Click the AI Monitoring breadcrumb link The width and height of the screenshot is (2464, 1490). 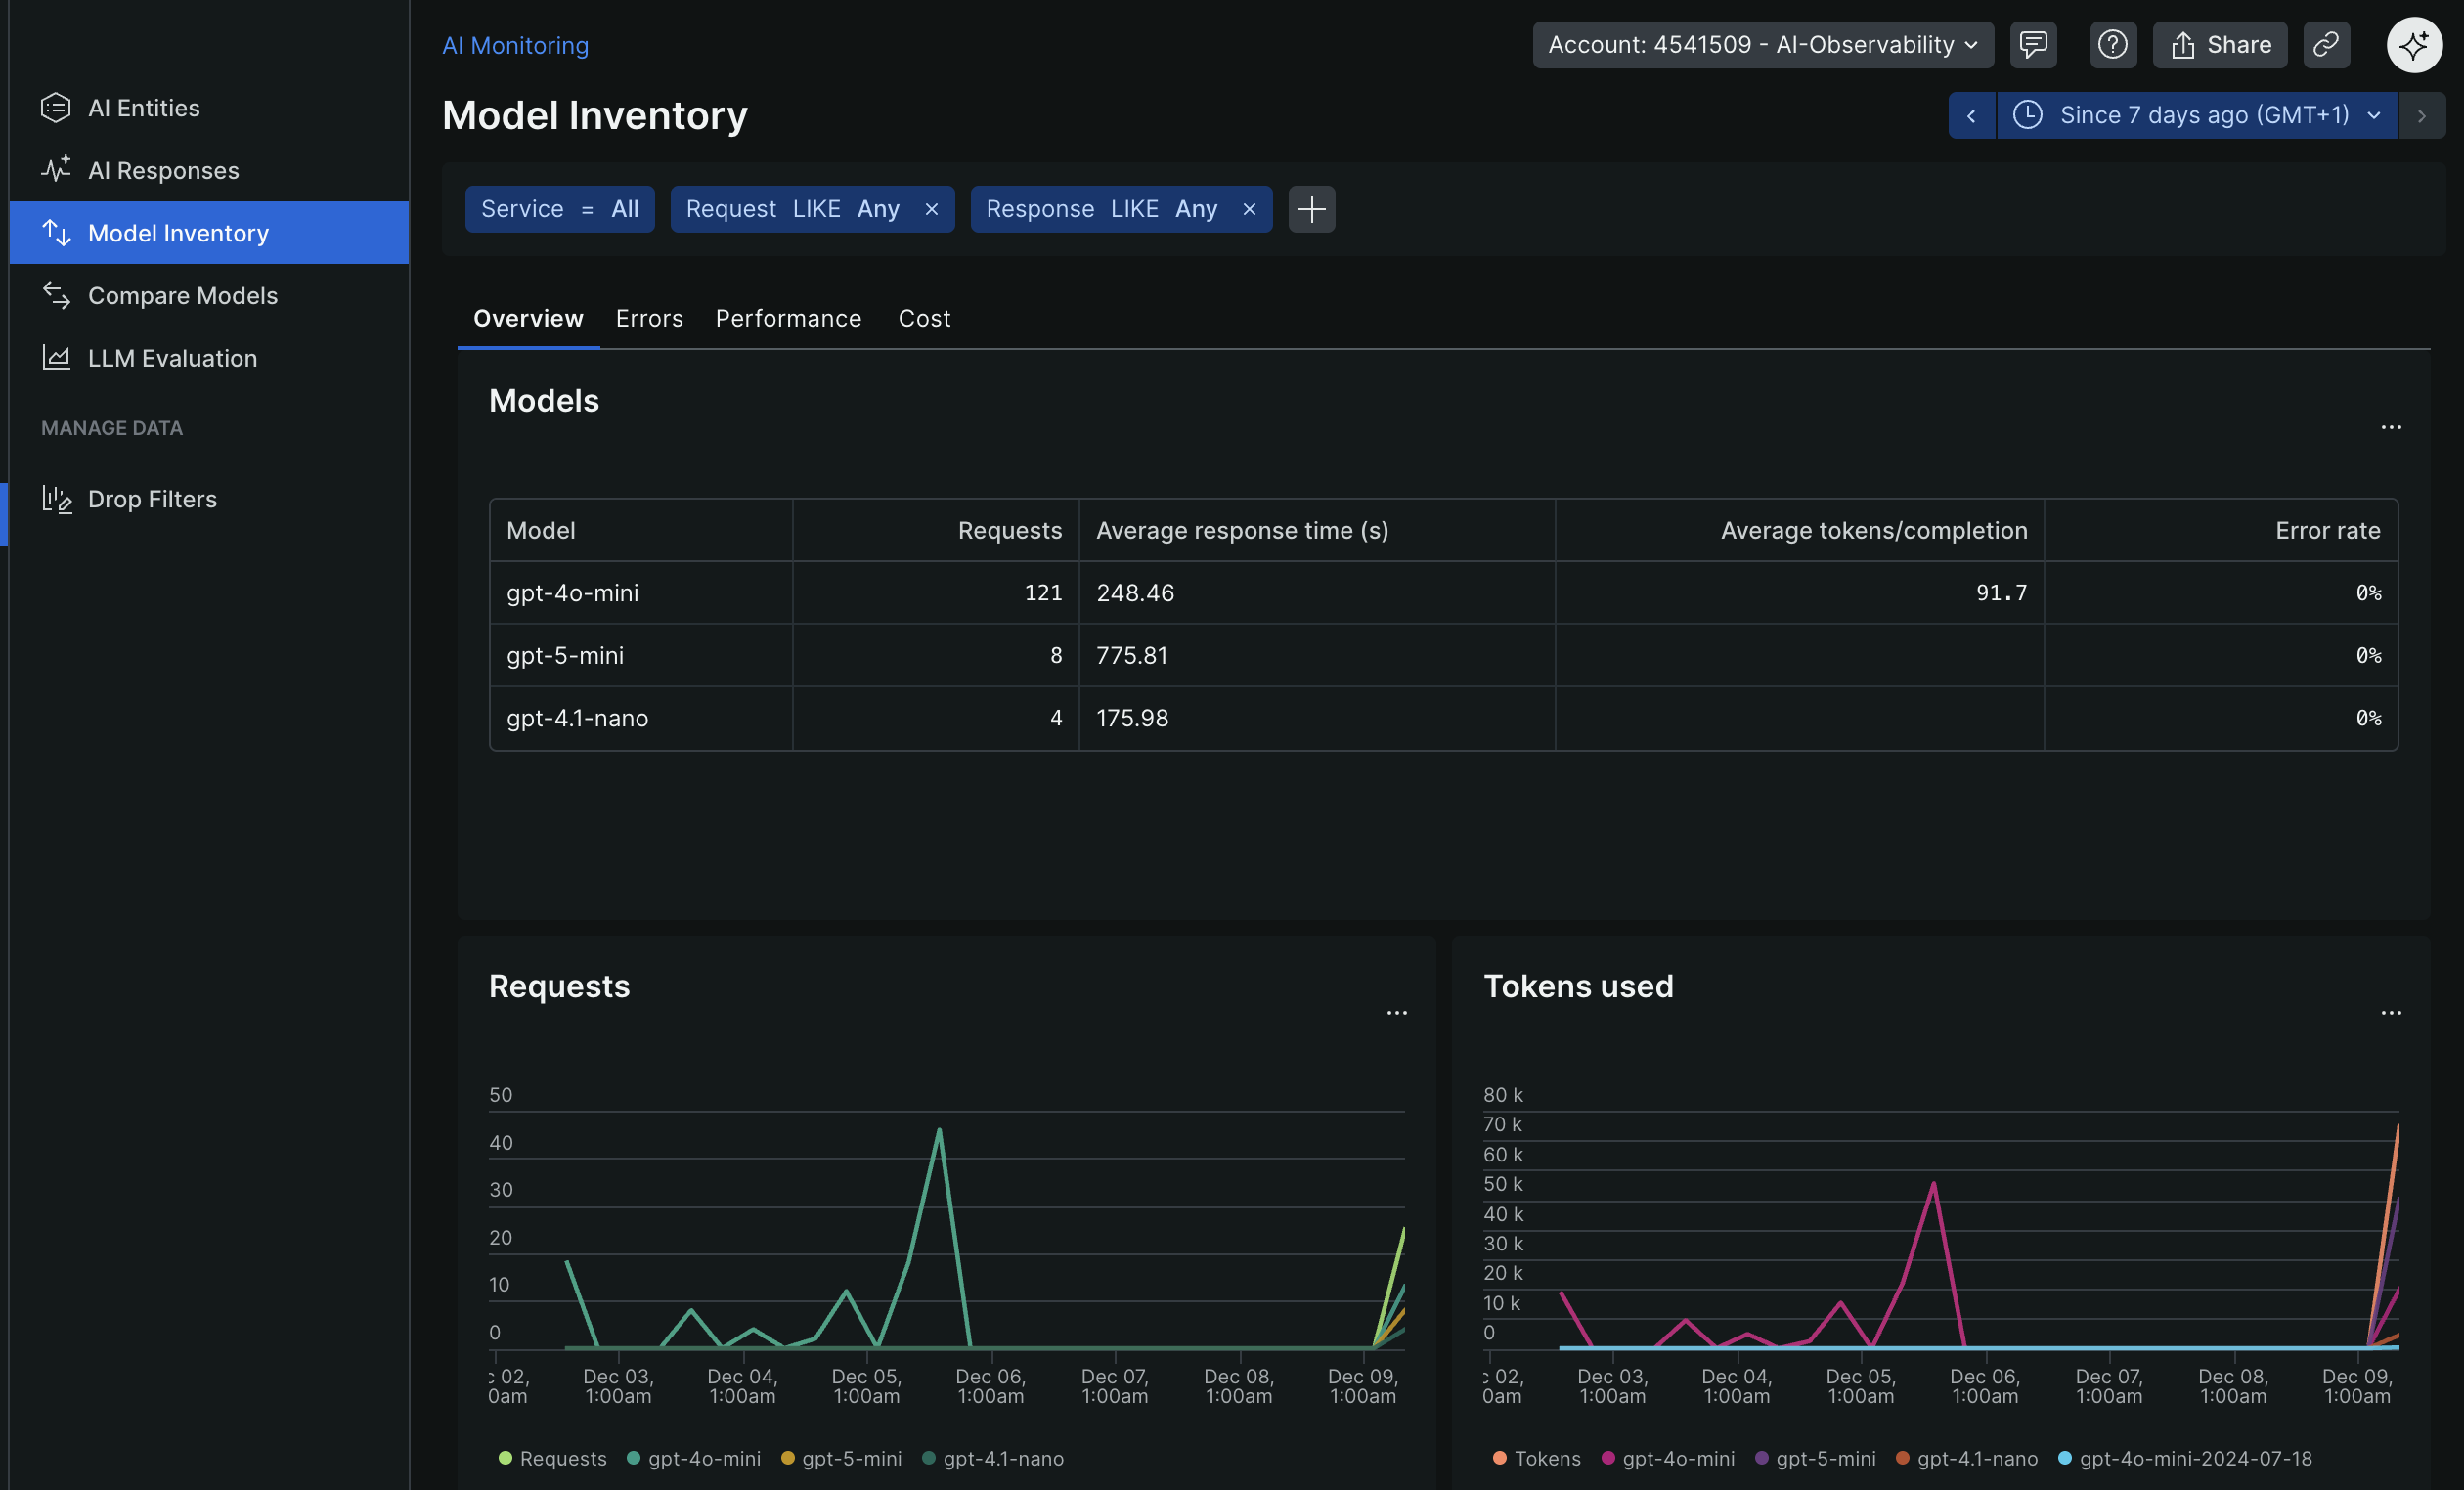[x=515, y=46]
